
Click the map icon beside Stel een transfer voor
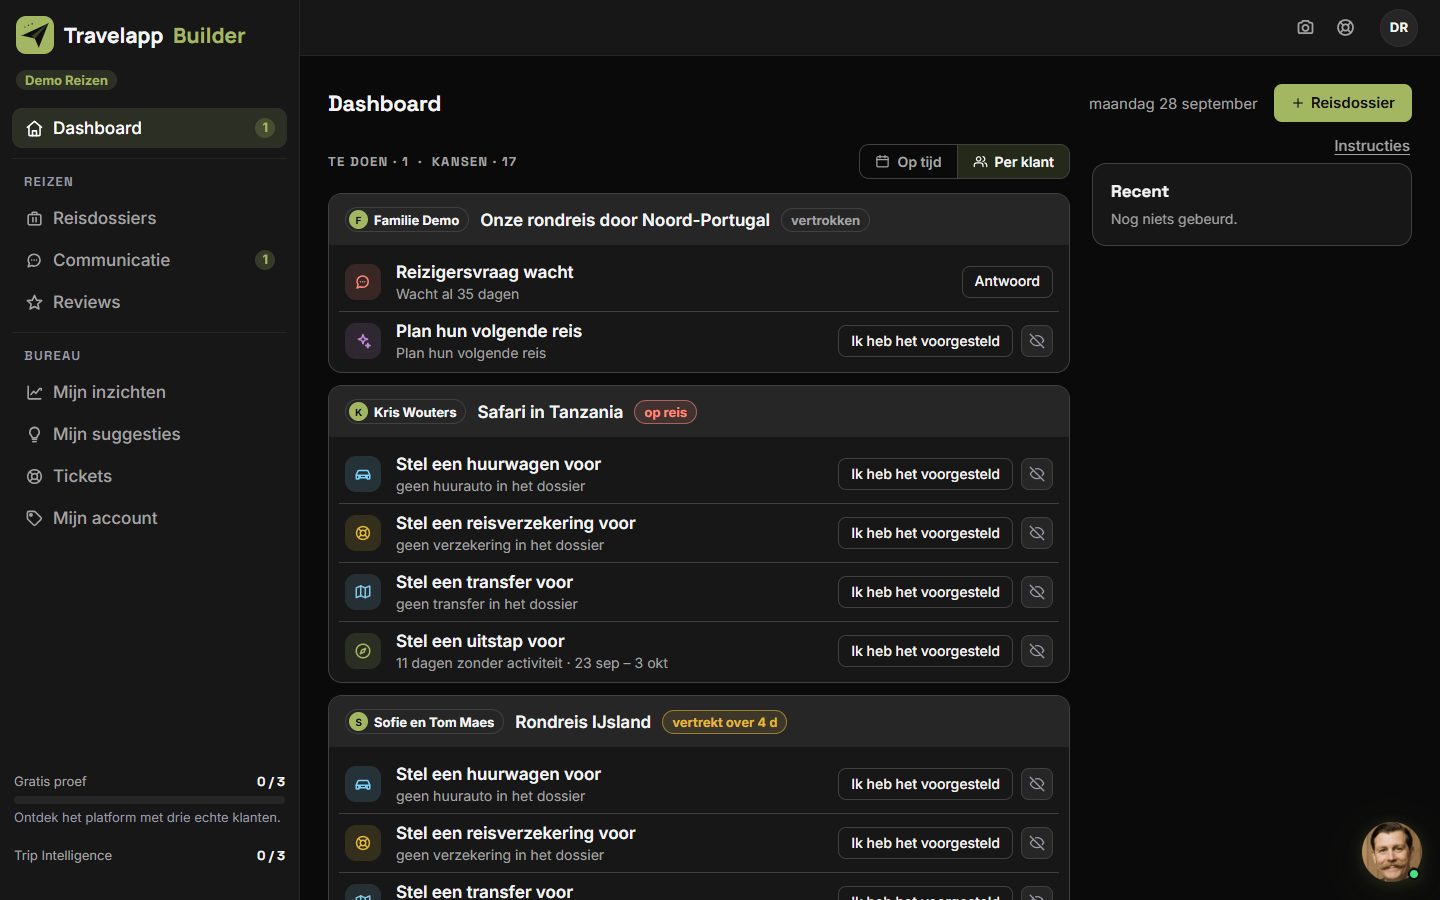tap(363, 592)
